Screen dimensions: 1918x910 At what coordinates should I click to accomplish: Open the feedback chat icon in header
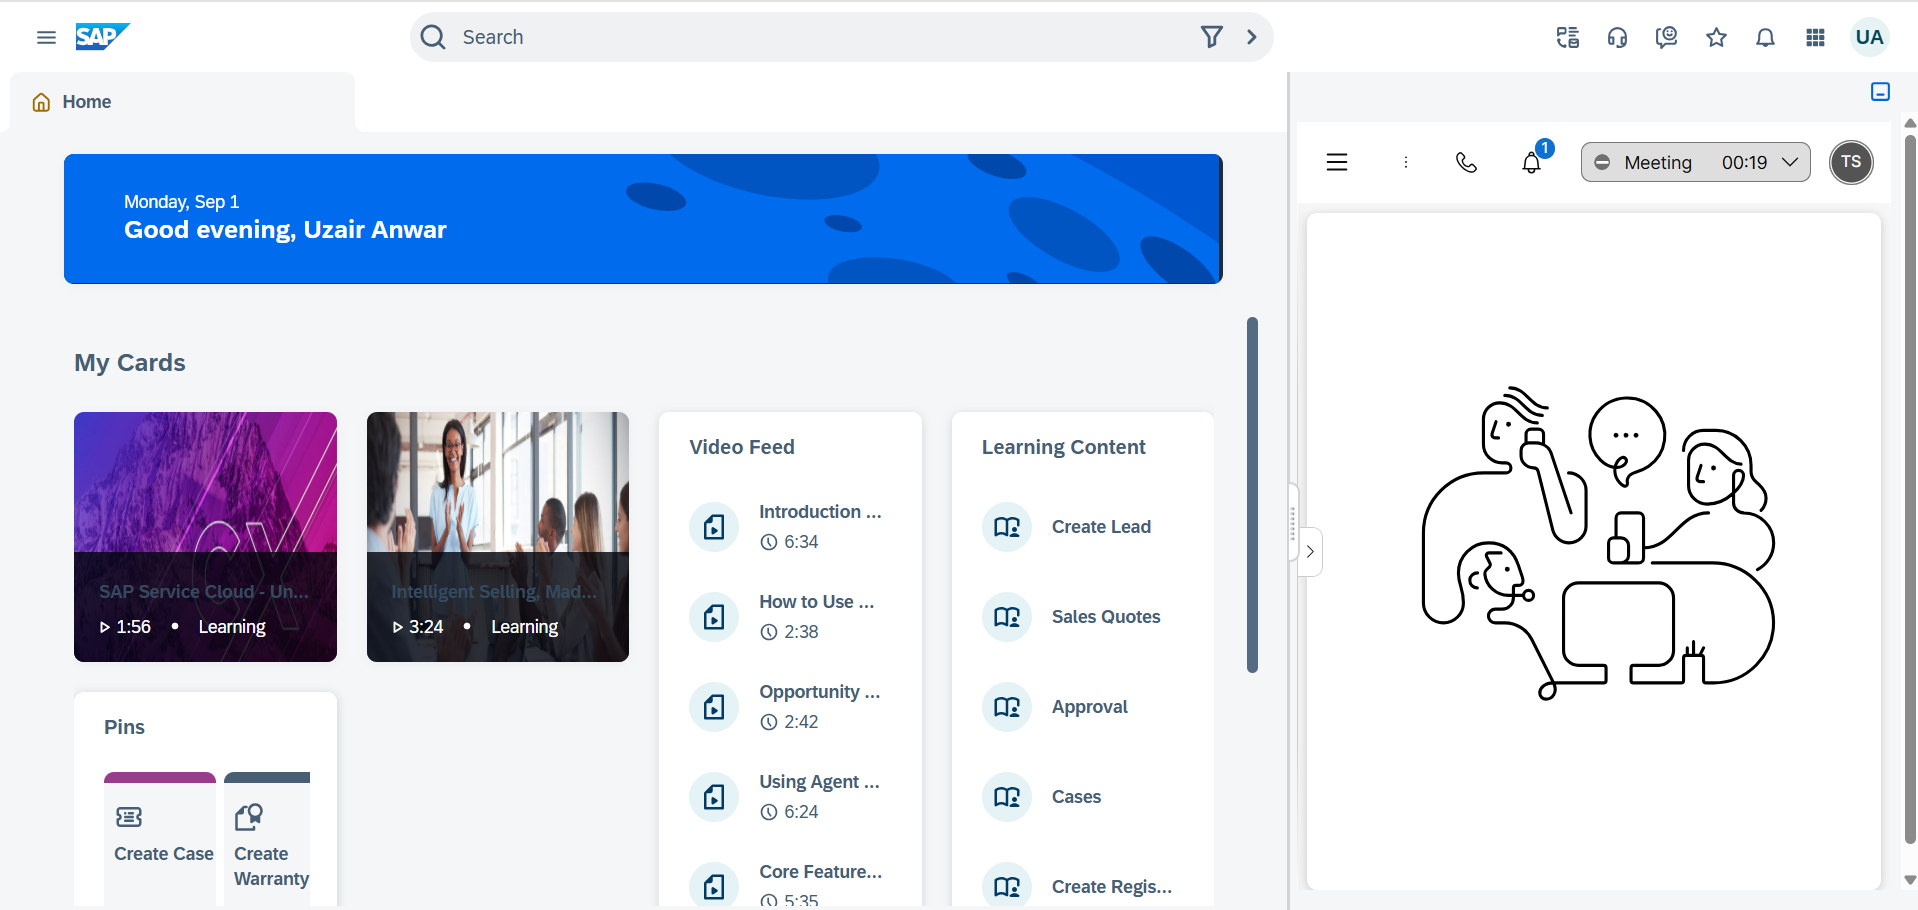tap(1666, 38)
